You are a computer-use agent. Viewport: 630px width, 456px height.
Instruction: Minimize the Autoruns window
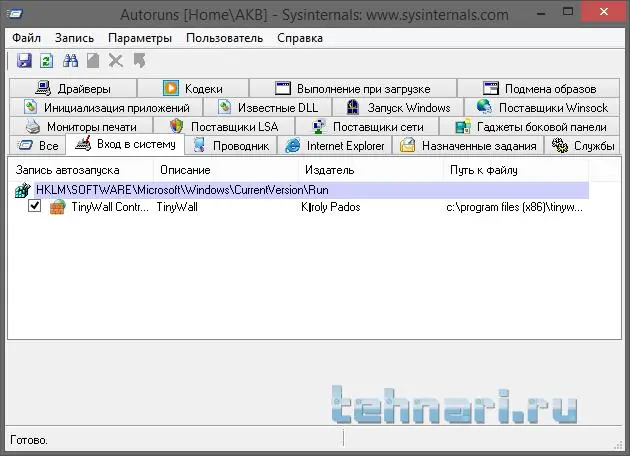pyautogui.click(x=541, y=13)
